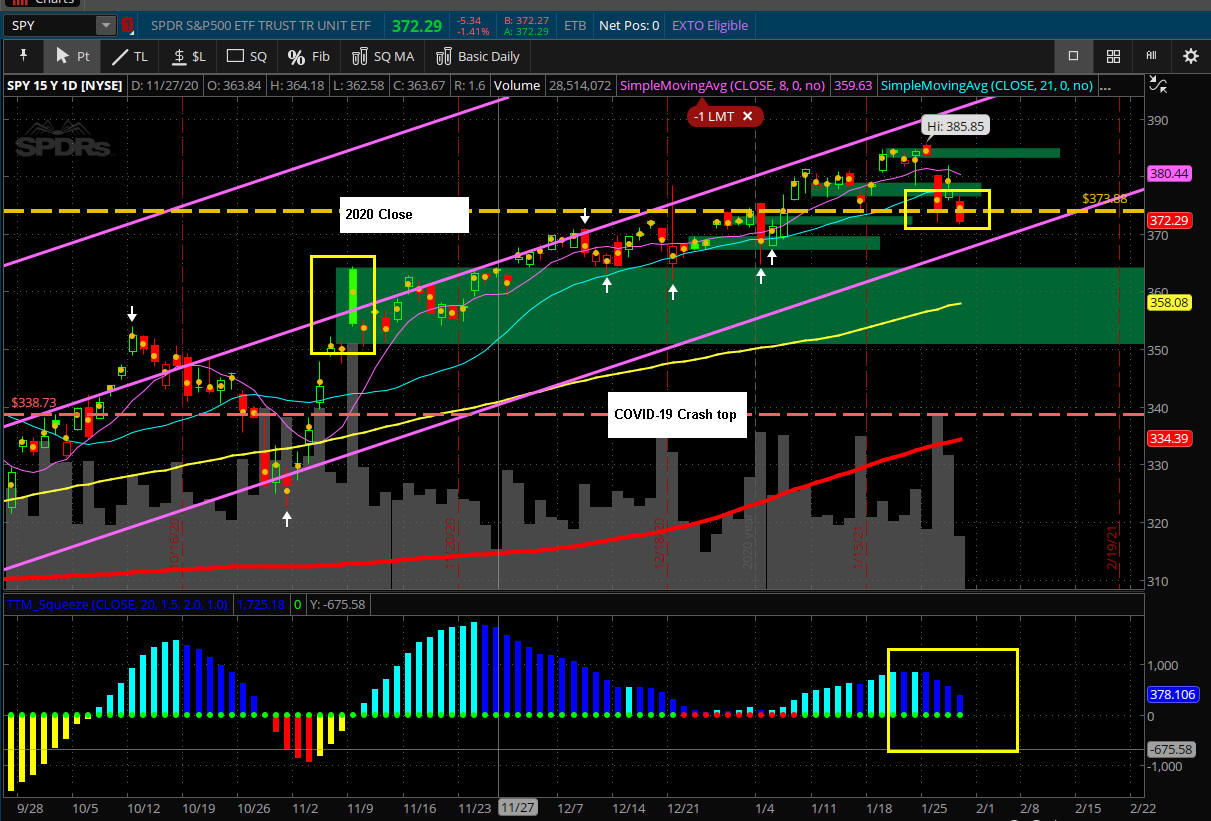
Task: Select the Fib retracement tool
Action: pyautogui.click(x=308, y=56)
